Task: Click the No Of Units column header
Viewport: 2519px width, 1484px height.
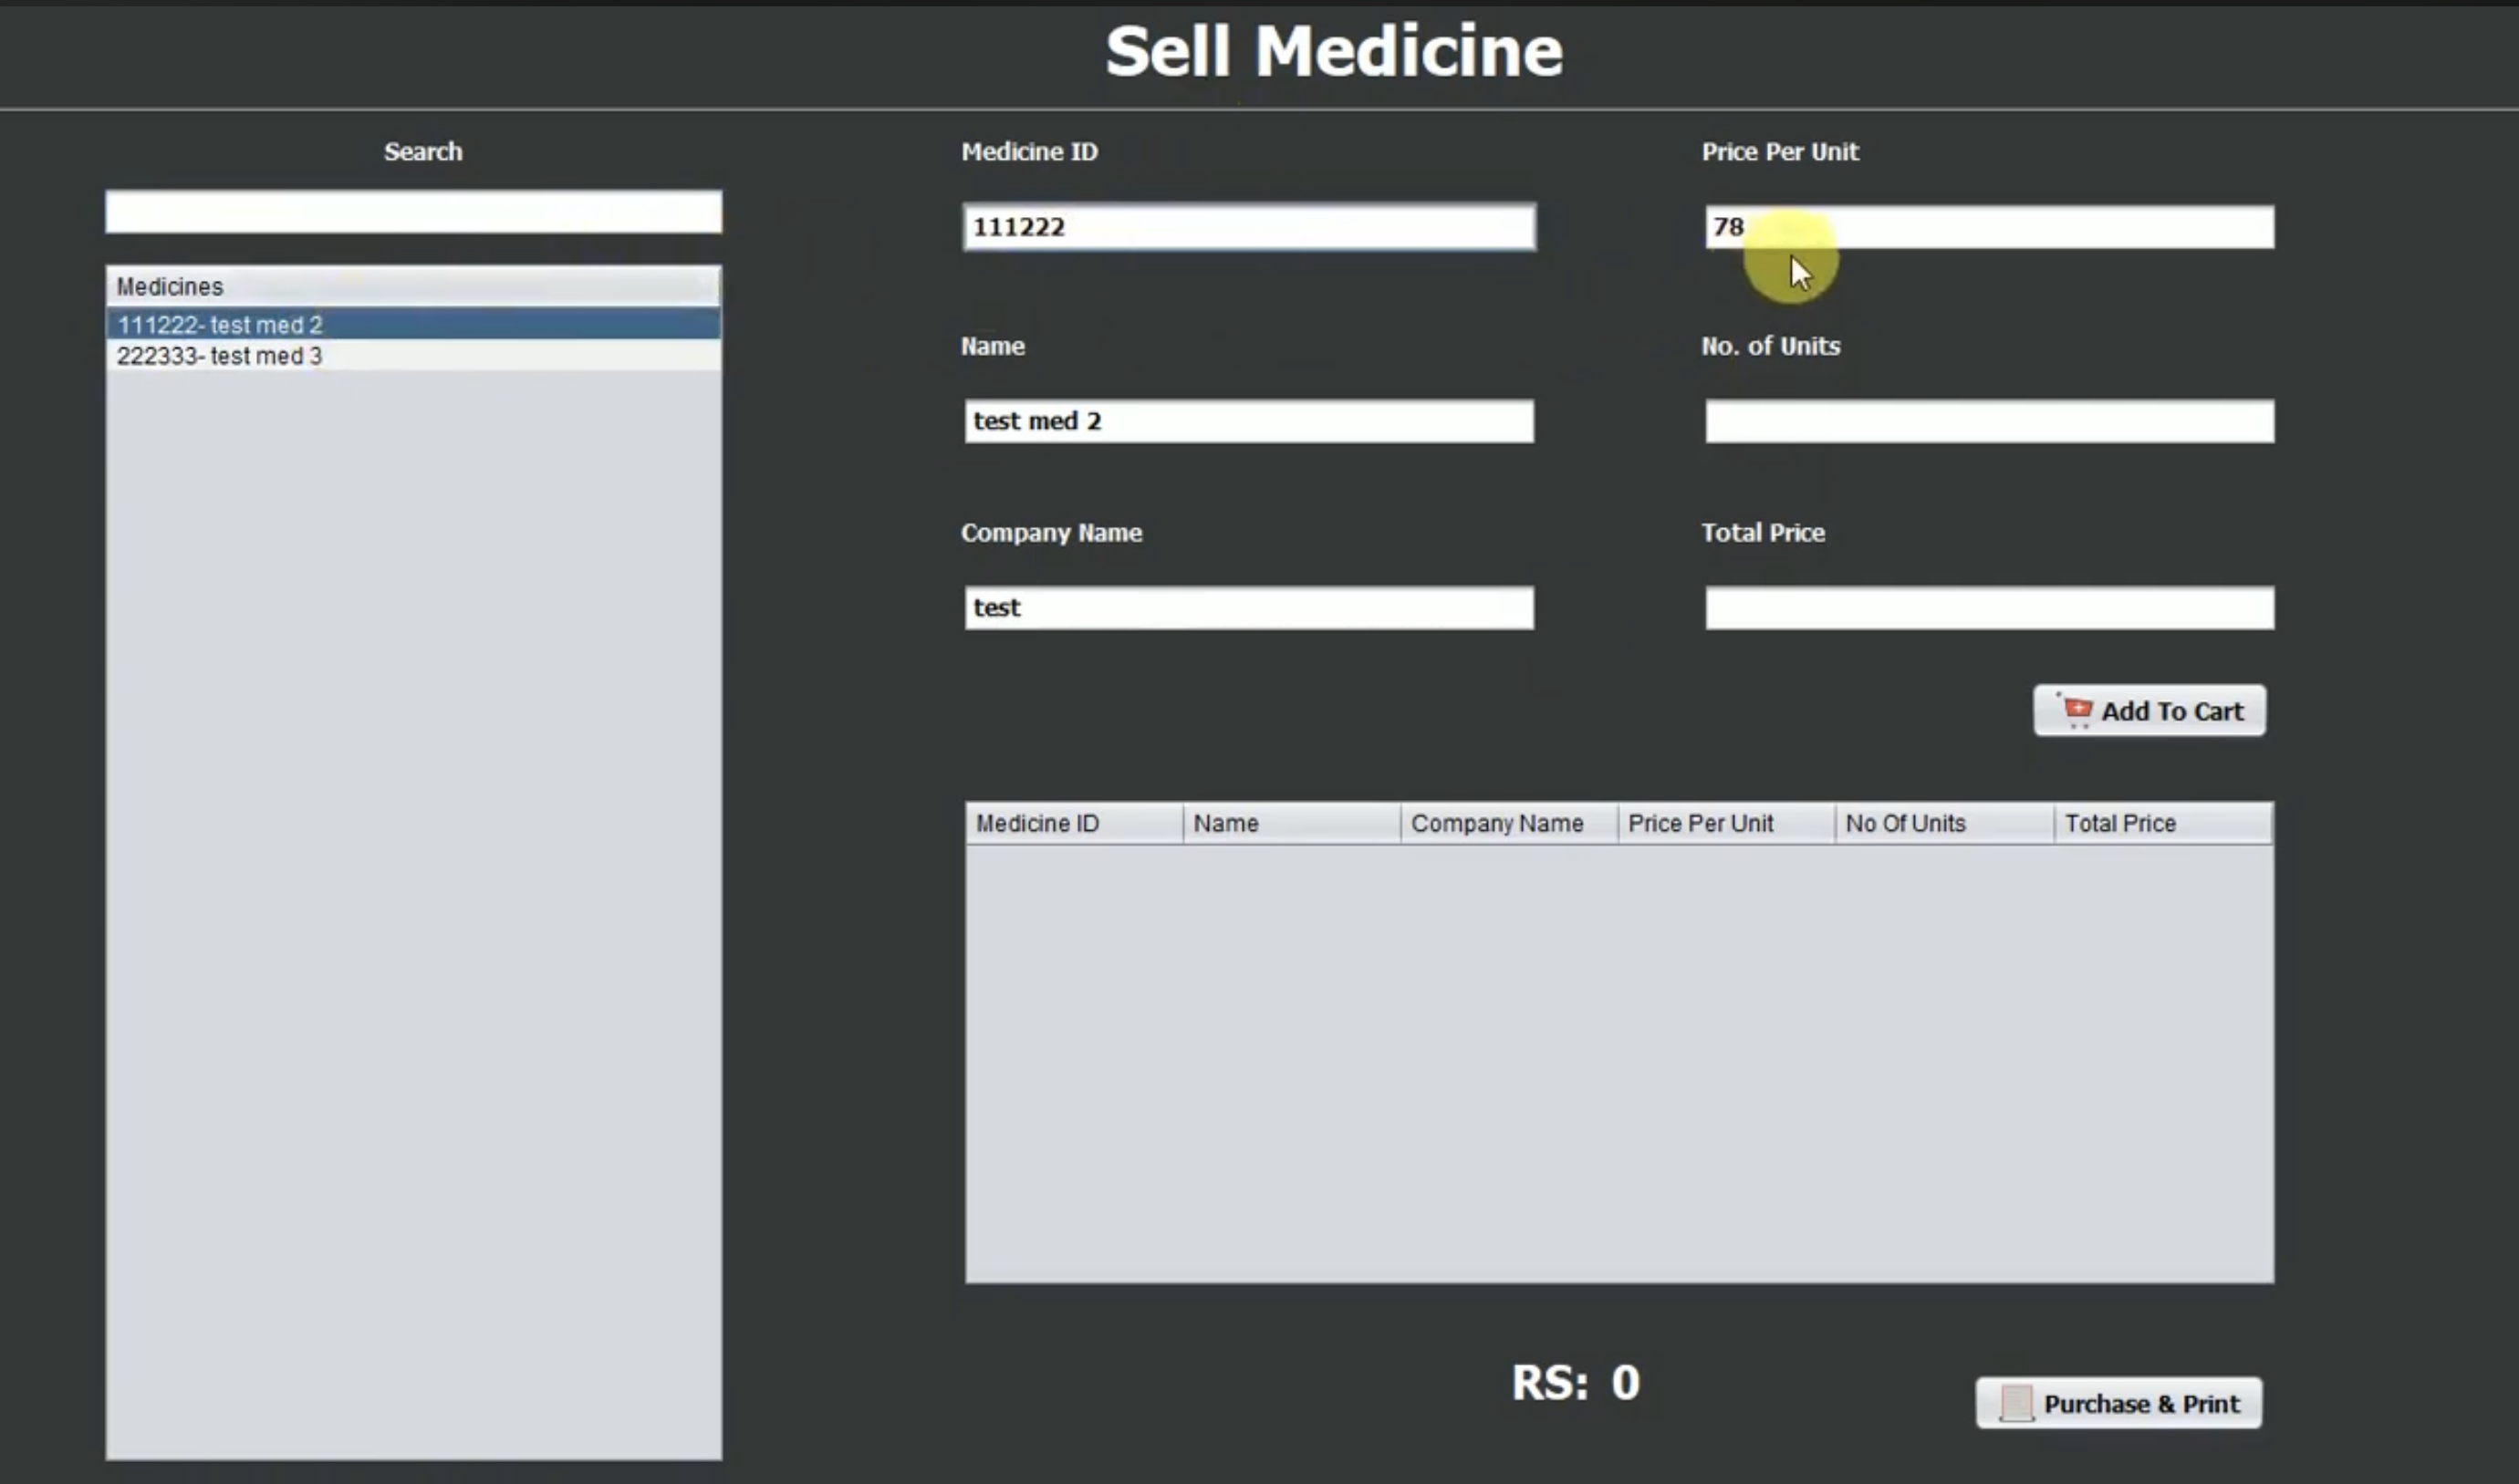Action: tap(1945, 824)
